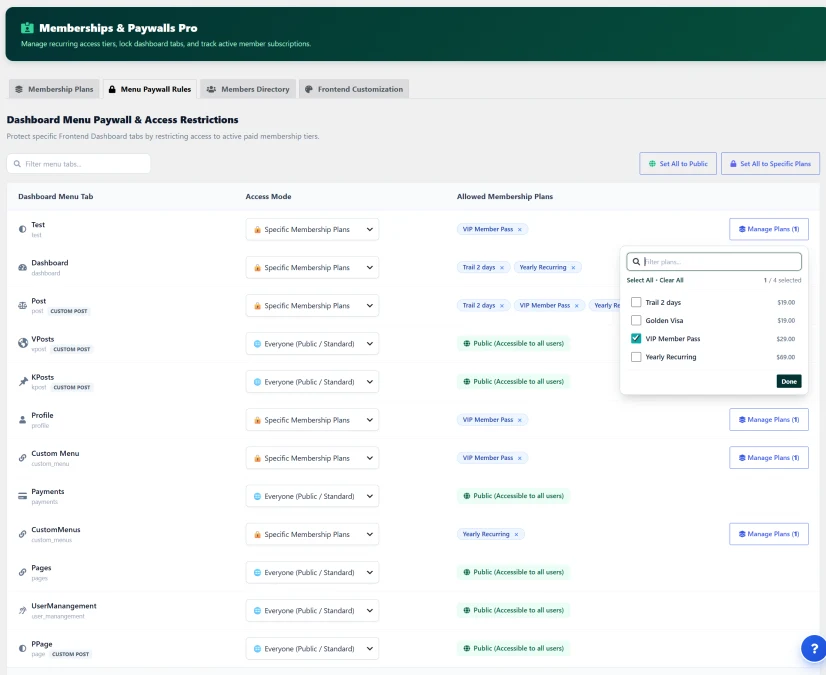
Task: Open the Access Mode dropdown for the UserManangement row
Action: (312, 610)
